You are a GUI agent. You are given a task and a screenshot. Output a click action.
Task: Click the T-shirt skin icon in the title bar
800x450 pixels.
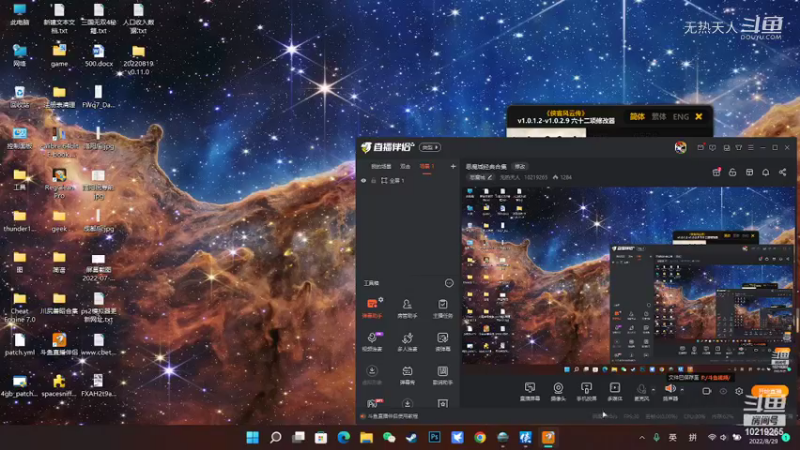pos(739,147)
